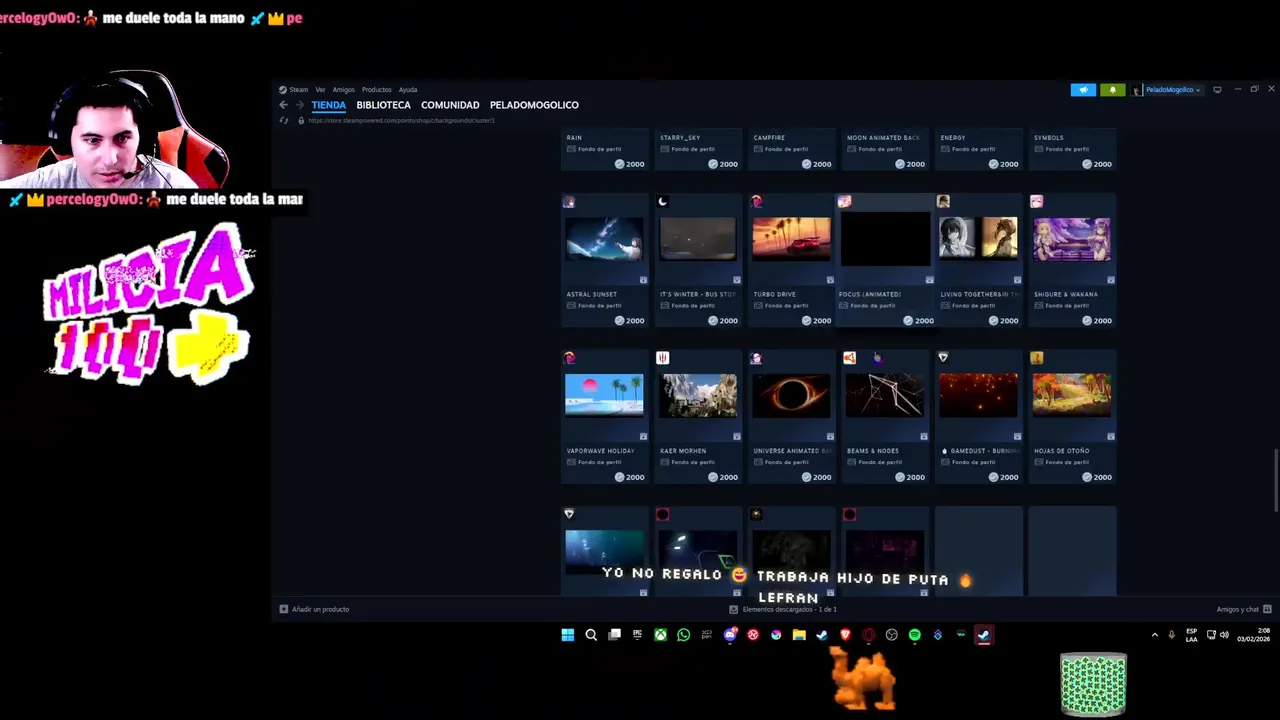1280x720 pixels.
Task: Click the Steam store URL address field
Action: tap(401, 121)
